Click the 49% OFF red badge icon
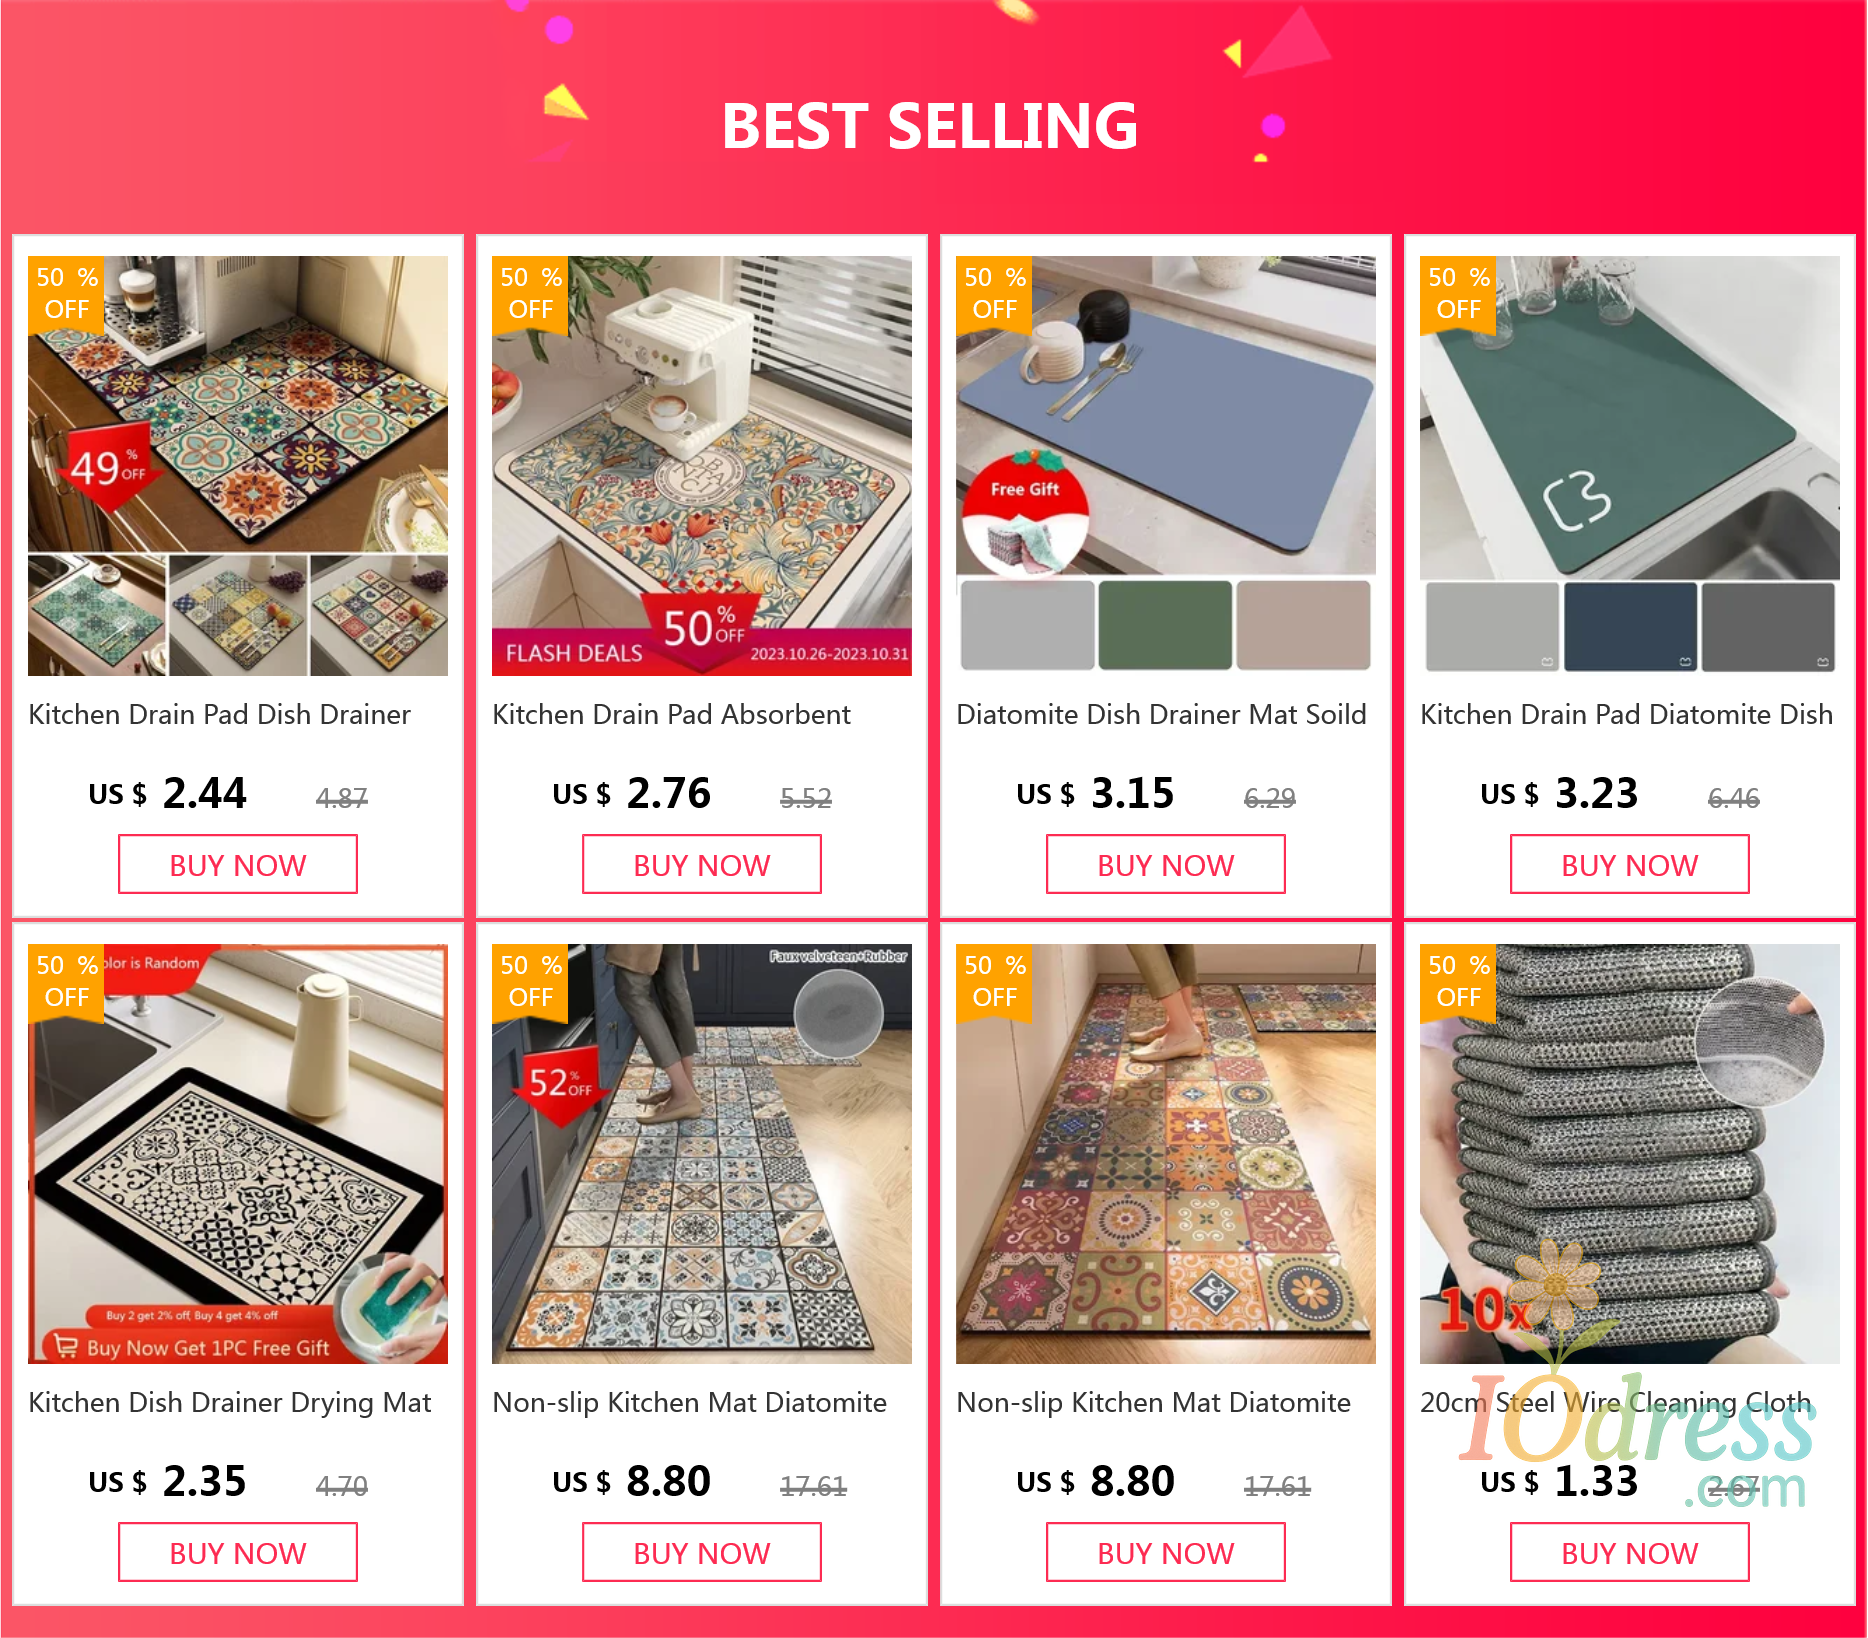The width and height of the screenshot is (1868, 1638). [108, 467]
